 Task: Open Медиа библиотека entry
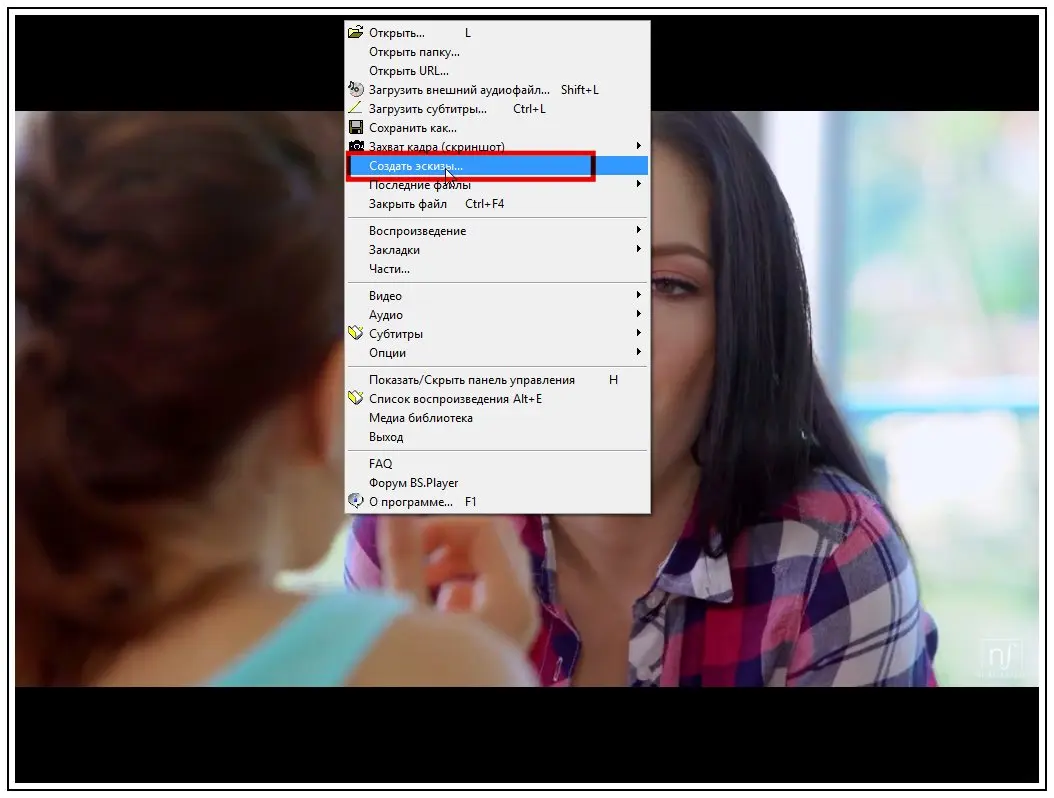point(497,417)
